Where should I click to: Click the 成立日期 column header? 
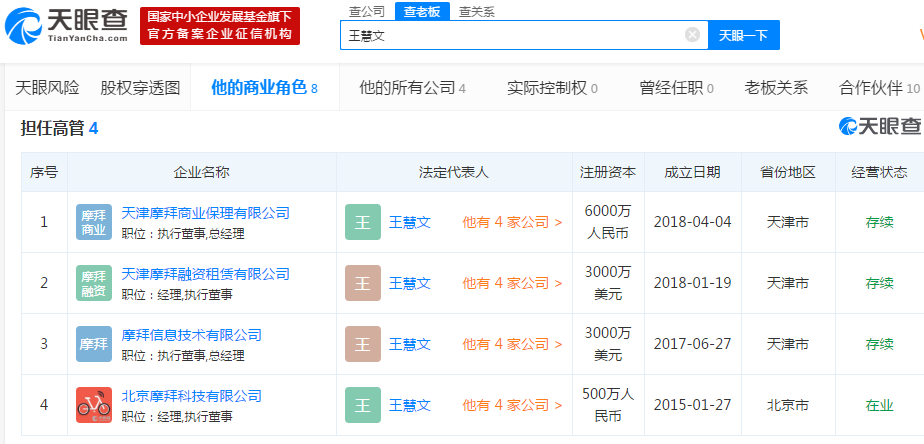pos(692,172)
